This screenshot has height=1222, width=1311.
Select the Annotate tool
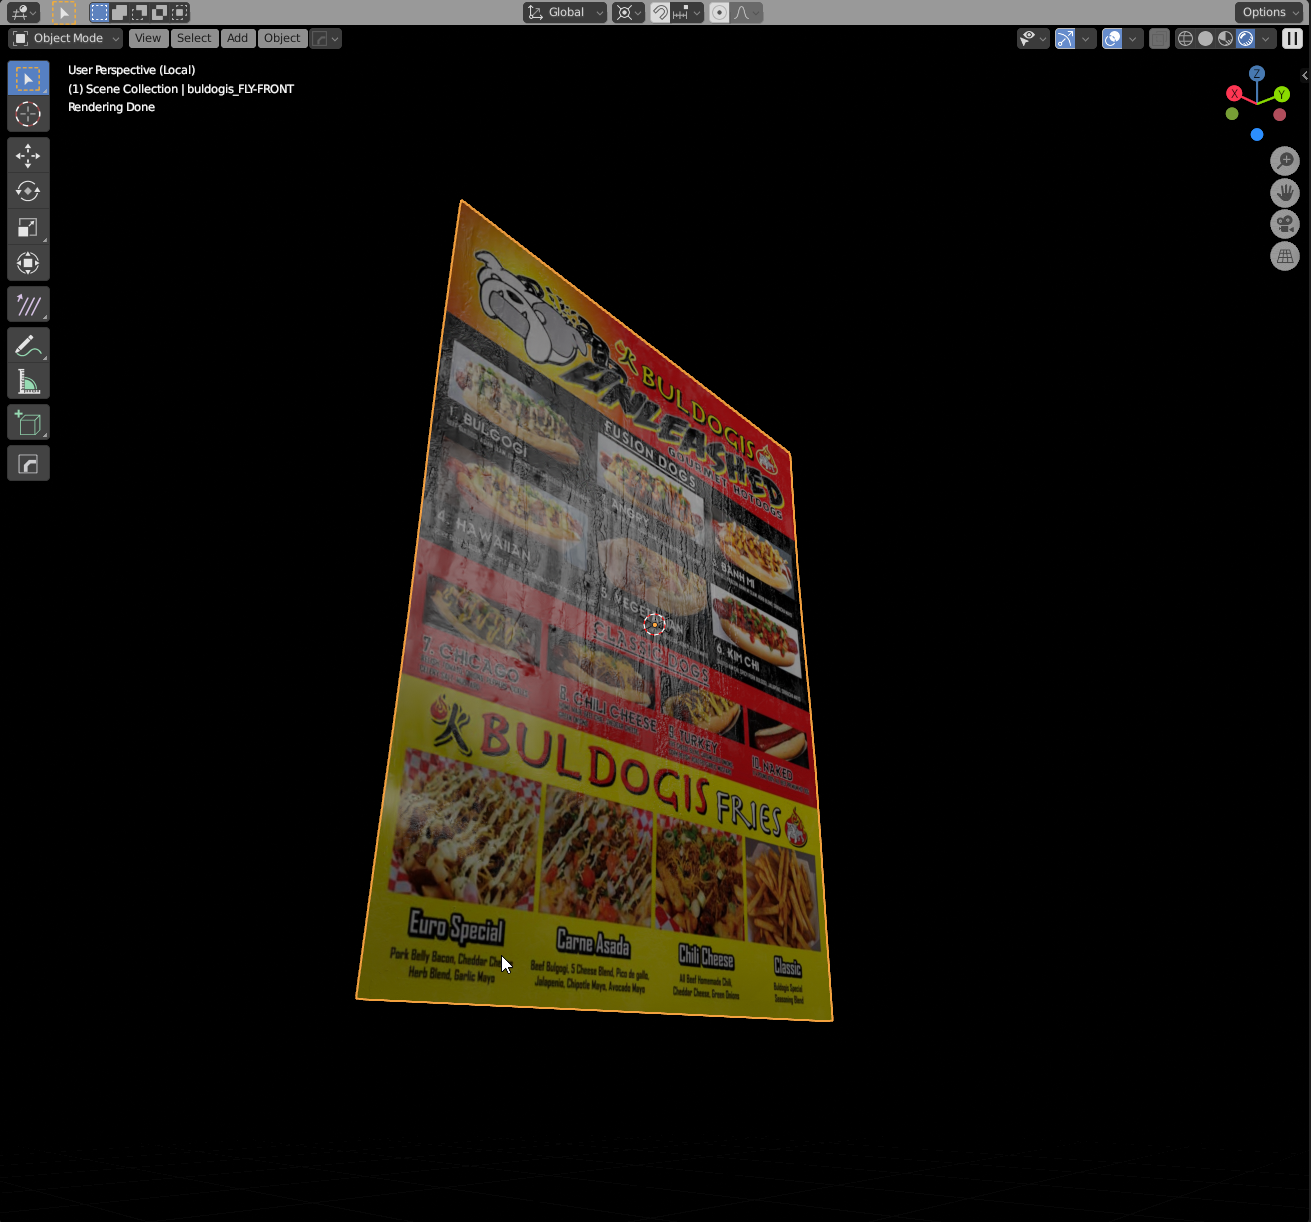coord(28,345)
